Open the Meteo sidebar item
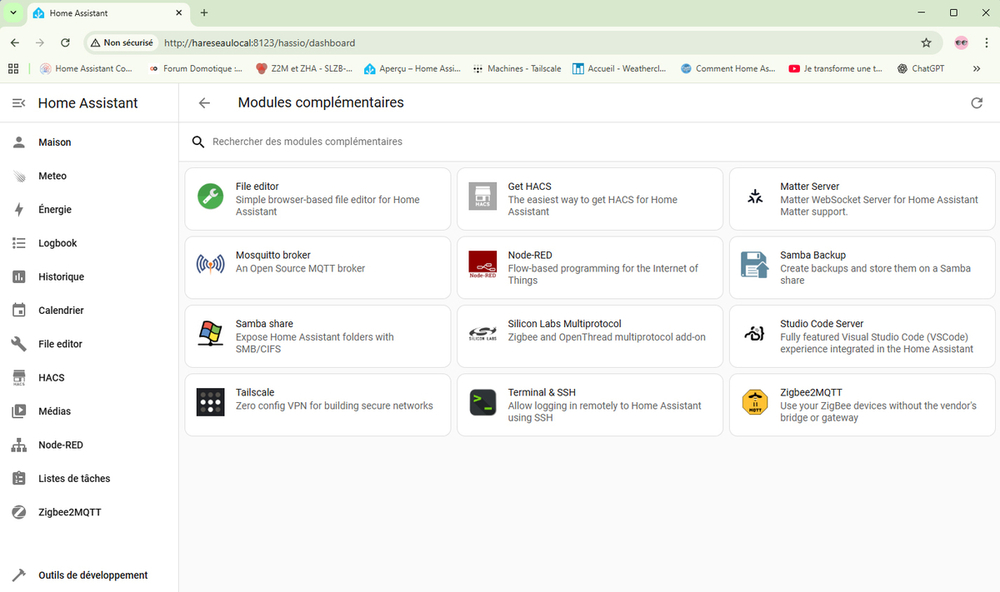Image resolution: width=1000 pixels, height=592 pixels. [89, 176]
